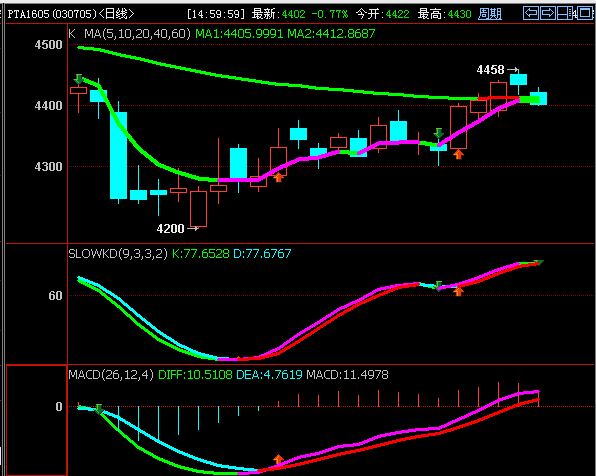596x476 pixels.
Task: Select the large cyan bearish candle body
Action: click(119, 155)
